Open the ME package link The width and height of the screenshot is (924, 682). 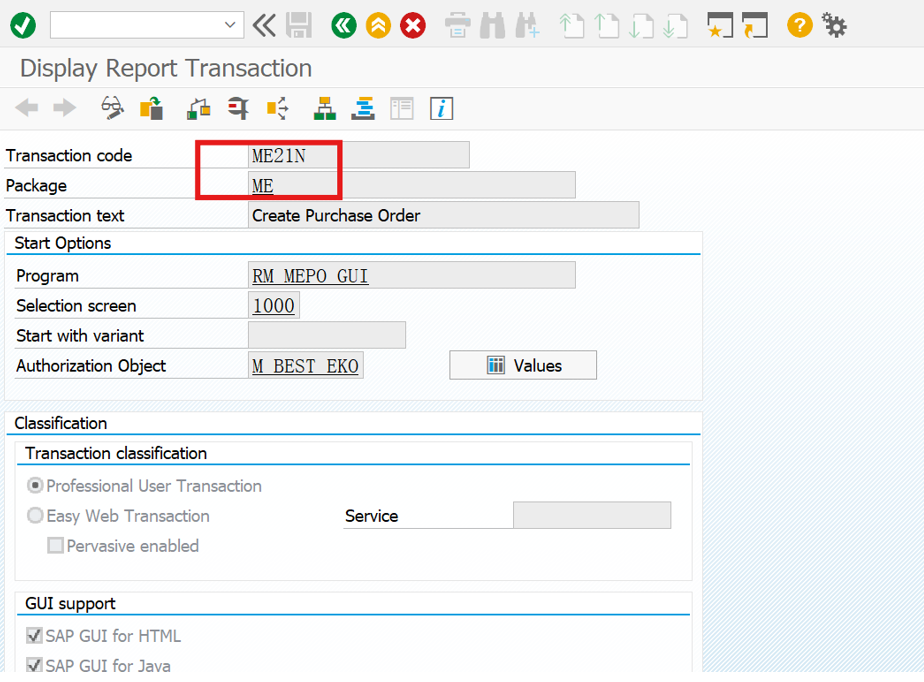coord(263,186)
